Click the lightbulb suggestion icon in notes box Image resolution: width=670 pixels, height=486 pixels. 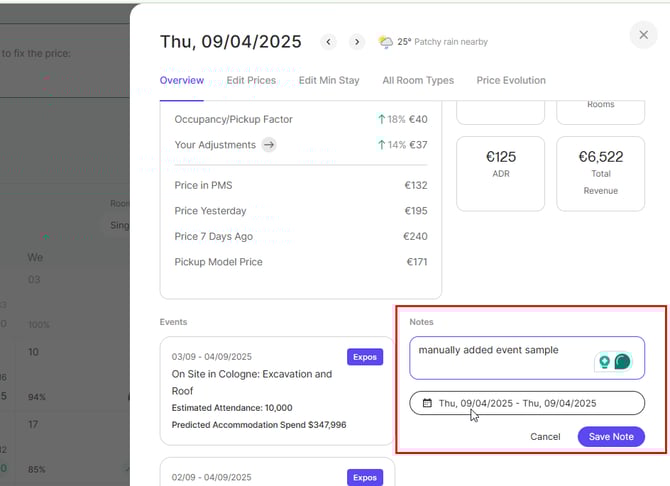click(x=604, y=362)
